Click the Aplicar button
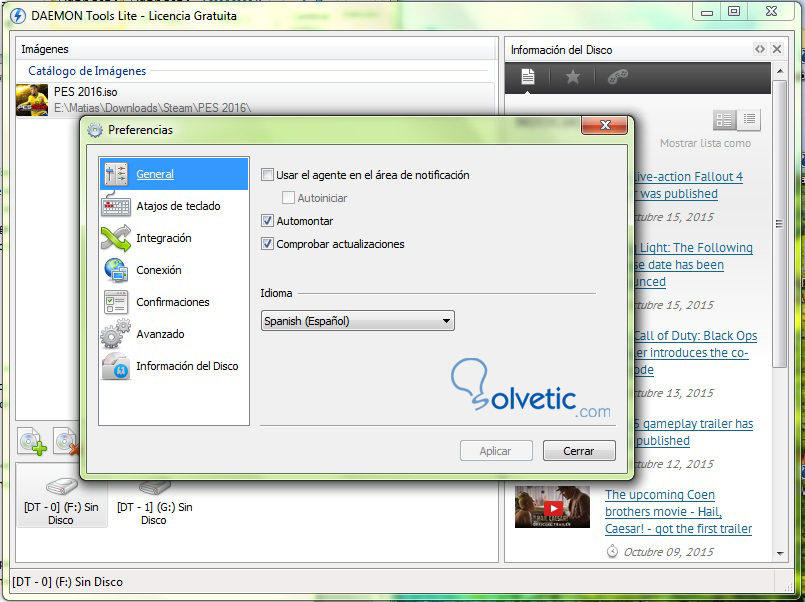The image size is (805, 602). click(x=496, y=451)
